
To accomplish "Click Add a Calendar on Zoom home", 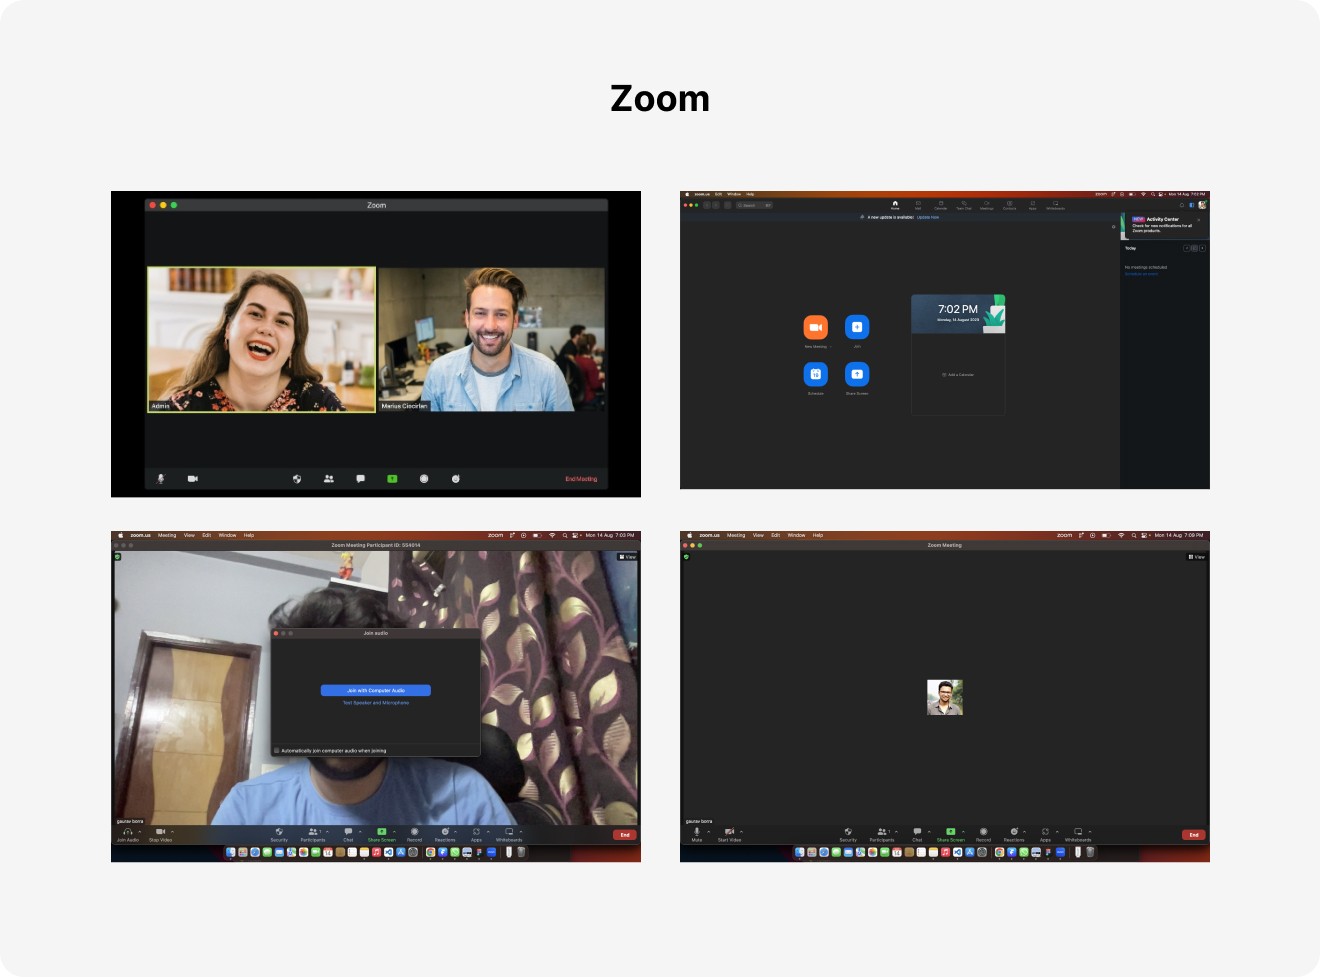I will pos(958,375).
